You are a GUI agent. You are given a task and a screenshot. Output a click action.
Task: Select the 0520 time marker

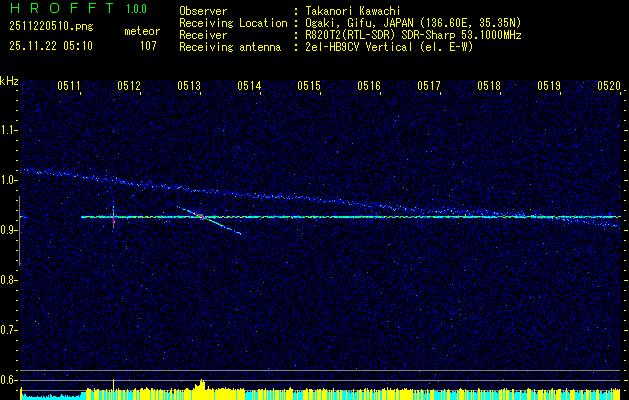coord(609,87)
